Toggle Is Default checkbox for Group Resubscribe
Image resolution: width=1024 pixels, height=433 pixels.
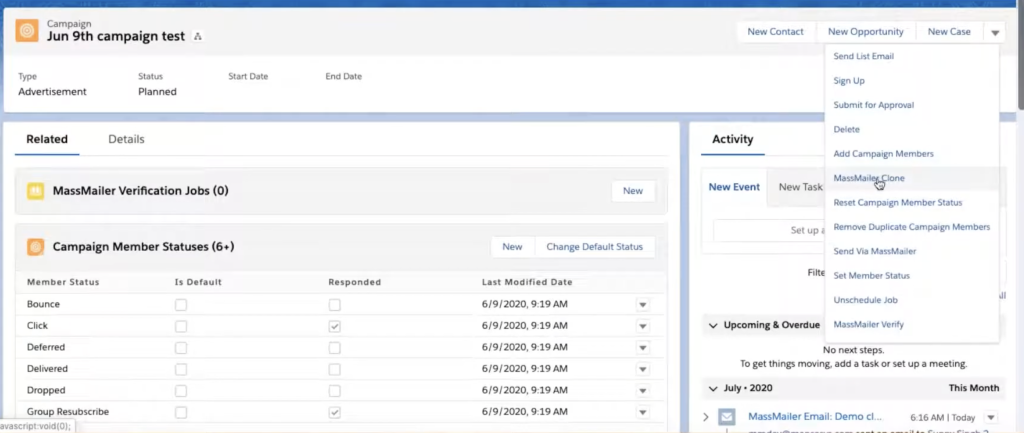tap(181, 412)
